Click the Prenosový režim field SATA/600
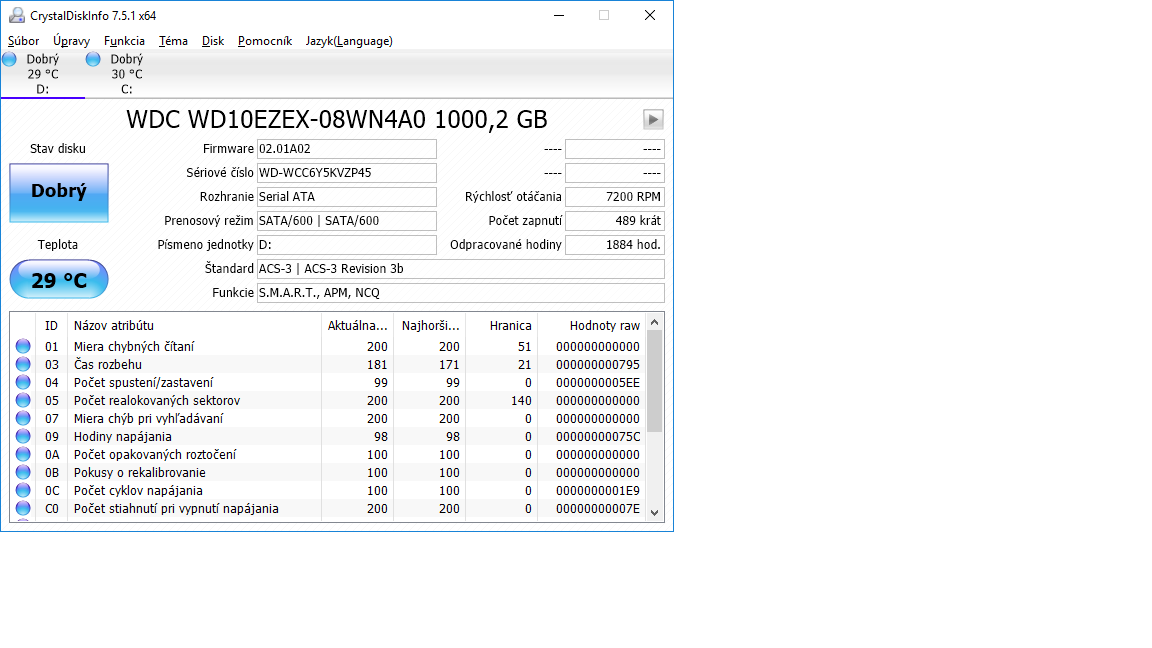Image resolution: width=1152 pixels, height=648 pixels. click(x=347, y=220)
